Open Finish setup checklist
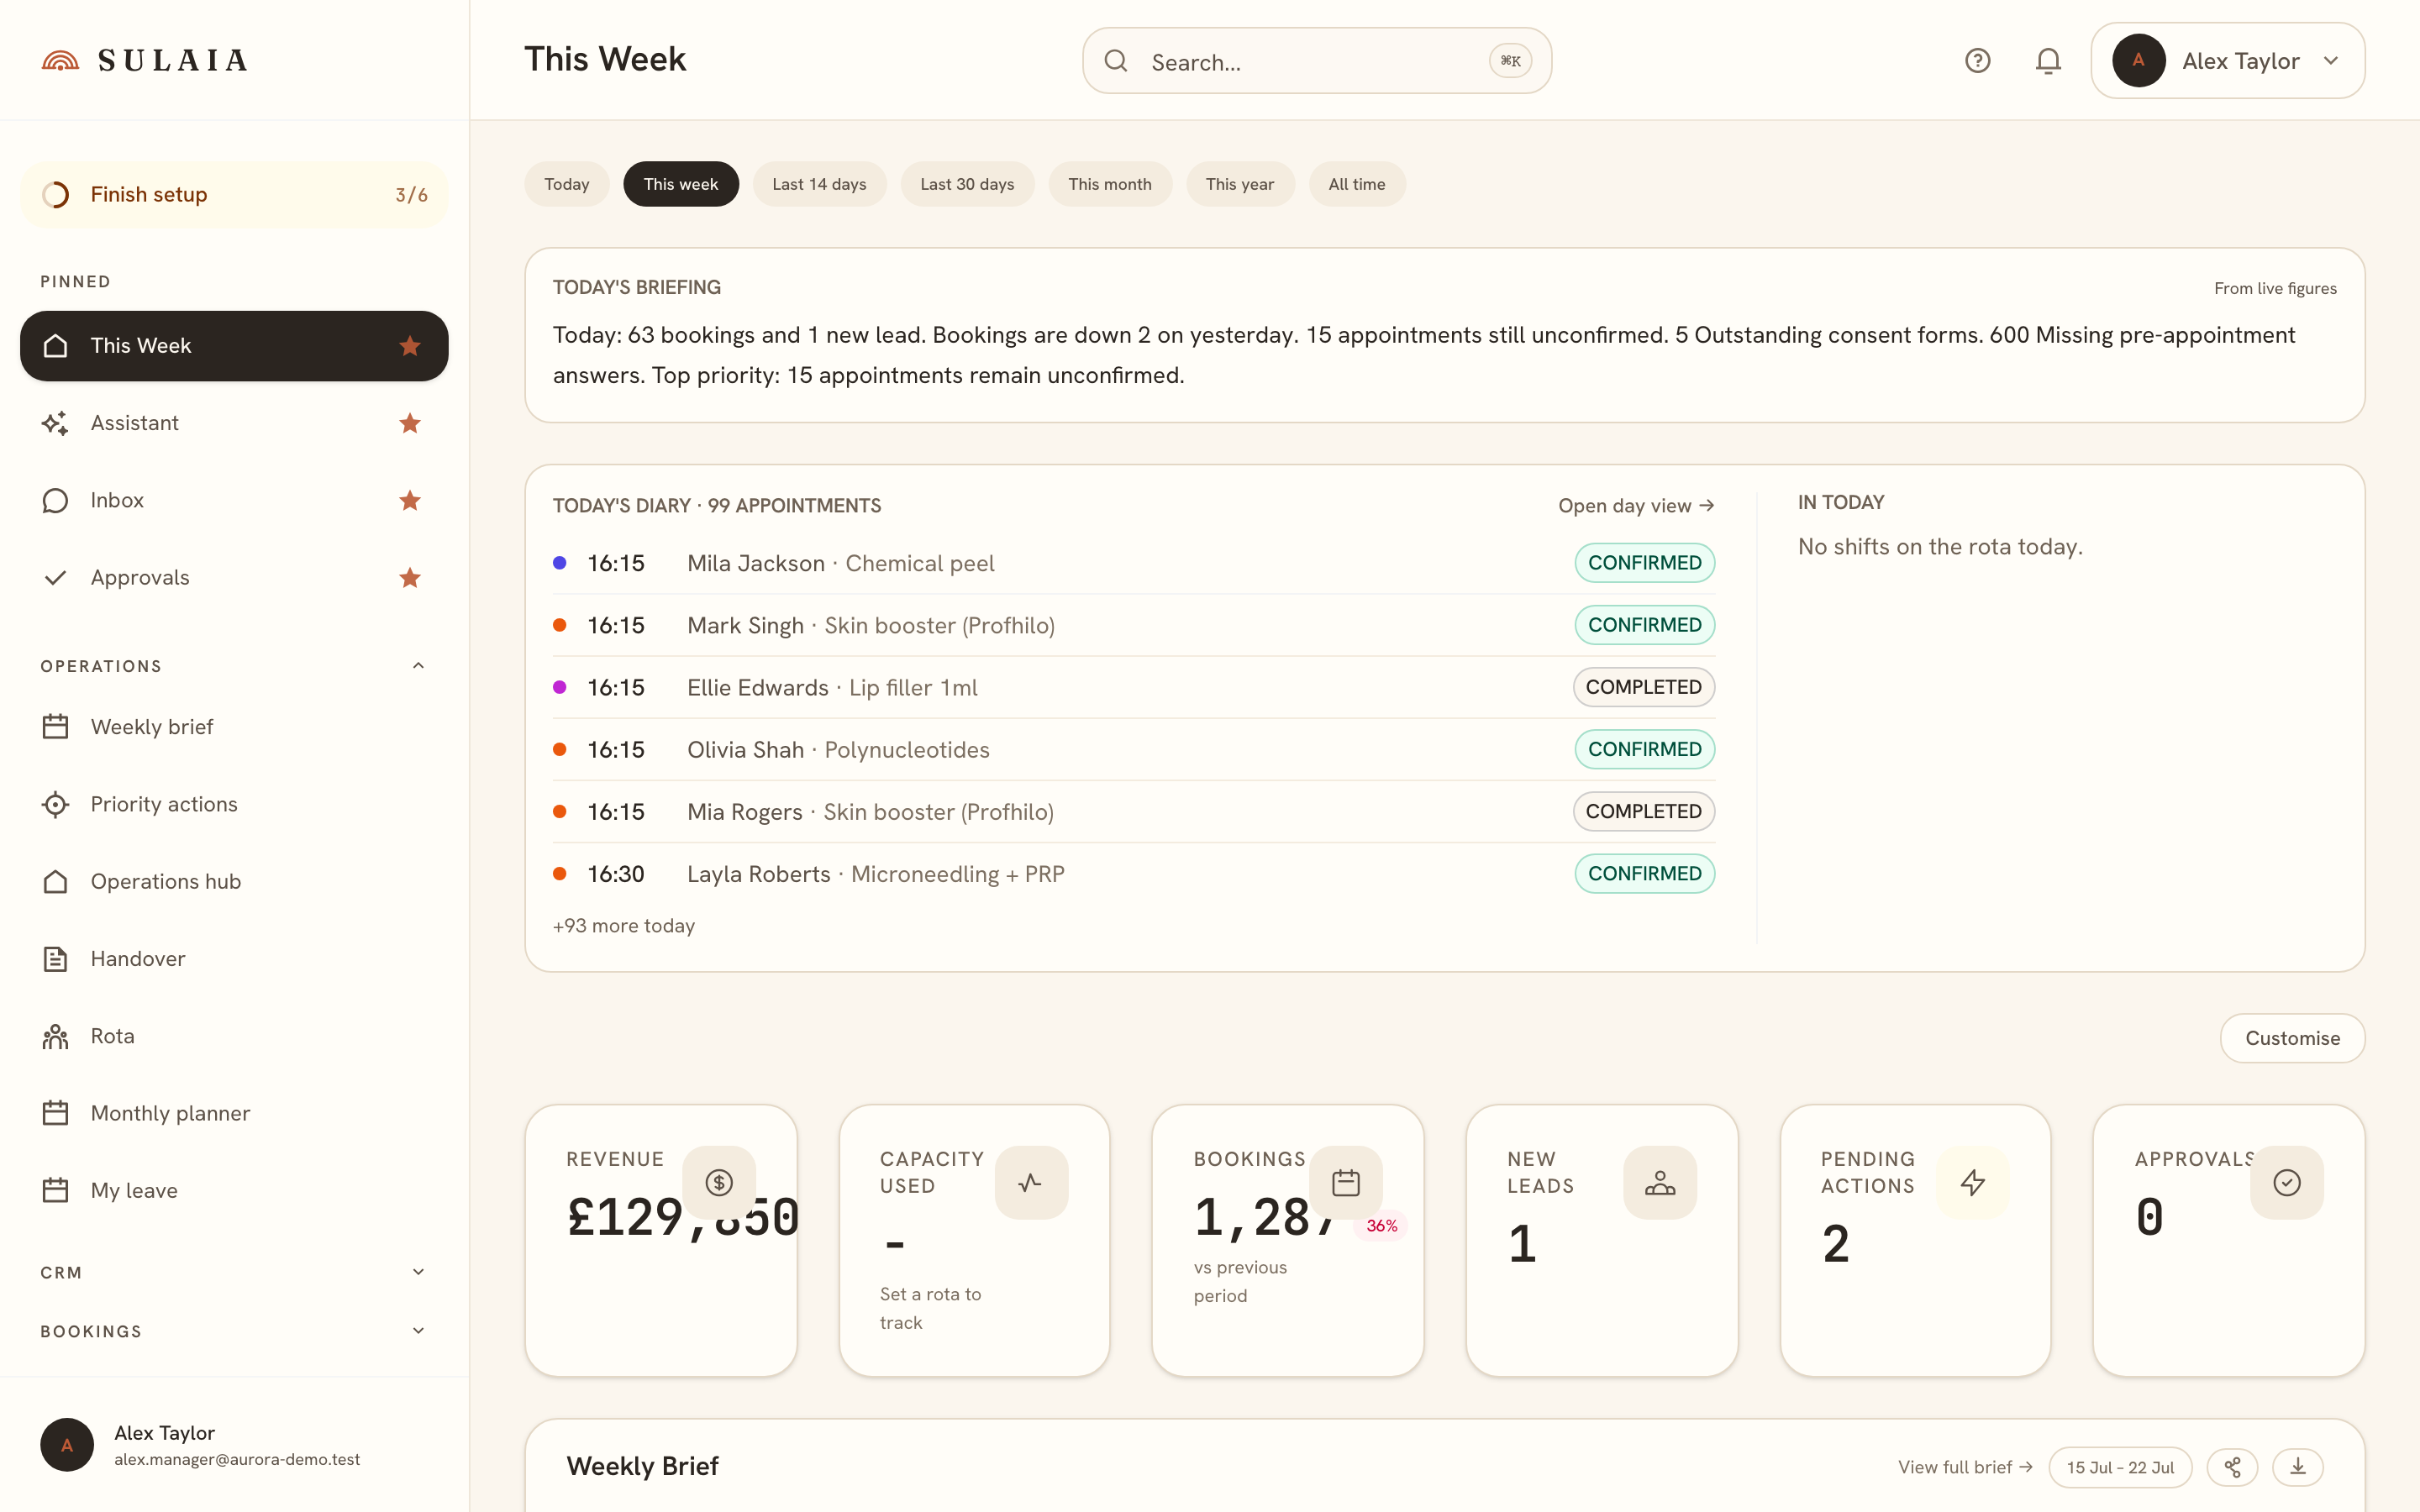This screenshot has height=1512, width=2420. tap(234, 195)
